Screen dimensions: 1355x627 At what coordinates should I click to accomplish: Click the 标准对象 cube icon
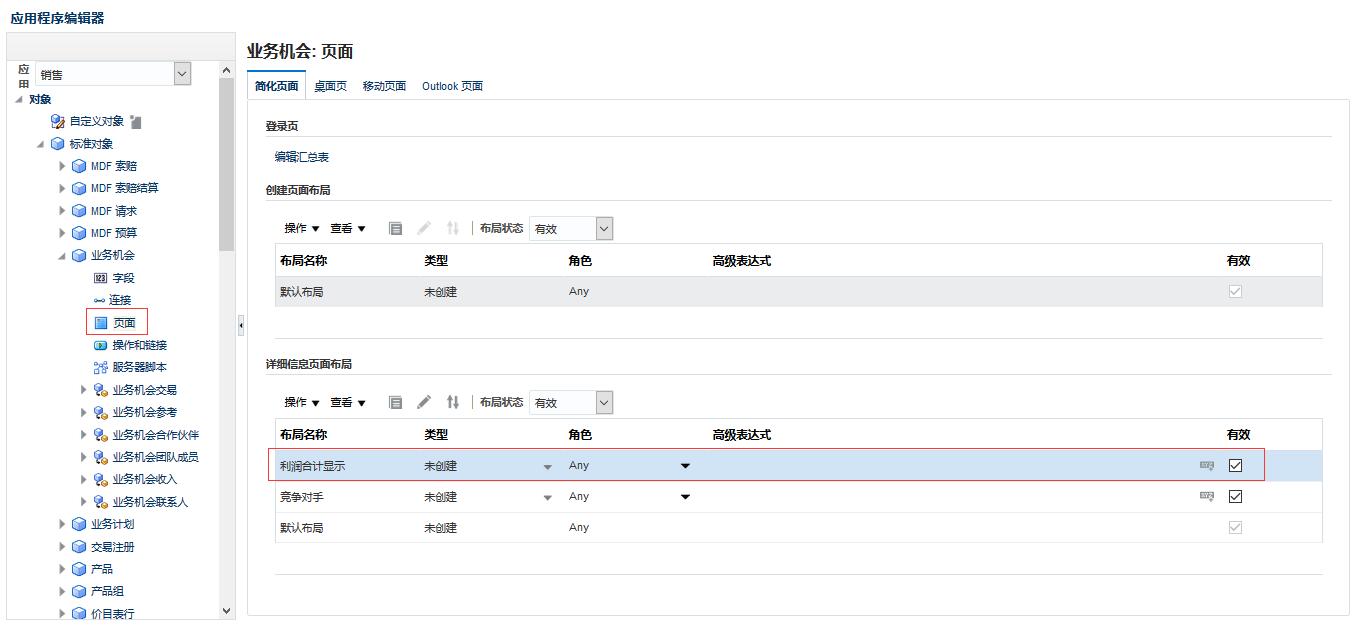pos(58,144)
